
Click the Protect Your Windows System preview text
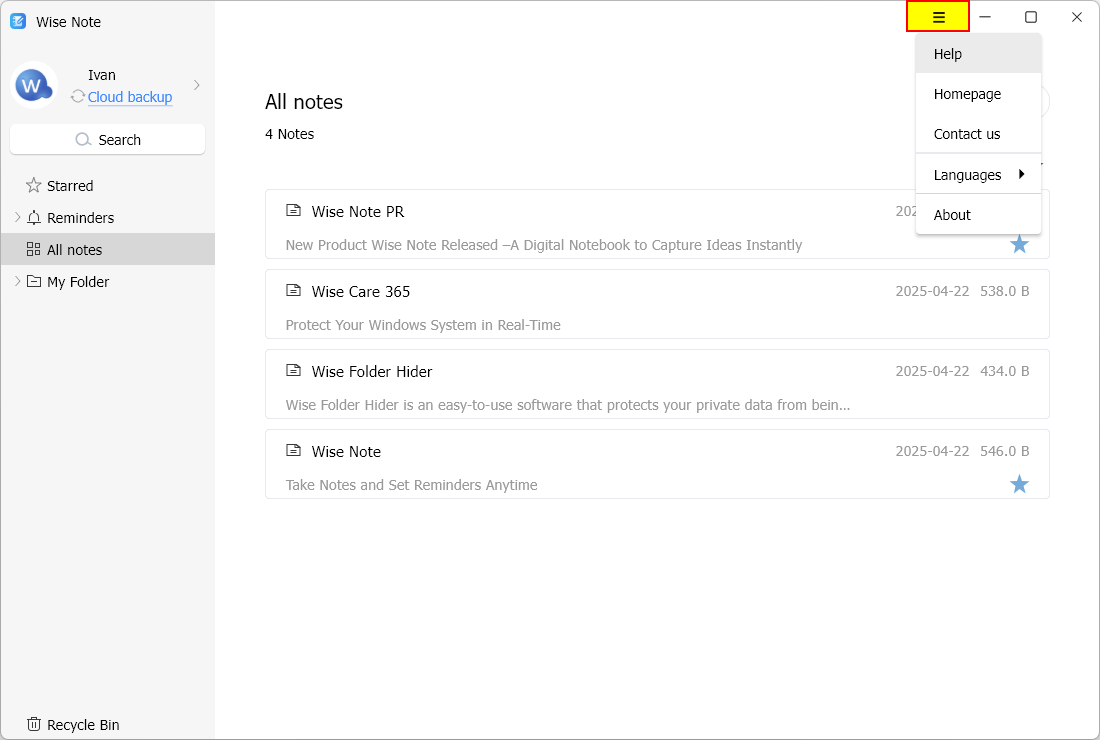[x=423, y=325]
